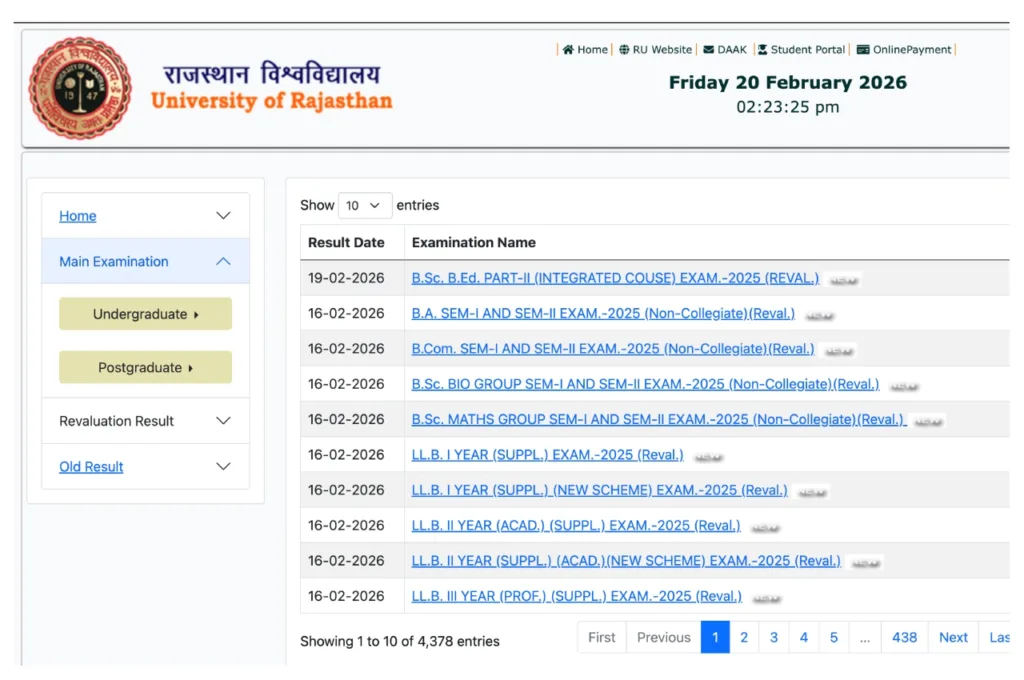Click the Next pagination button

pos(952,637)
